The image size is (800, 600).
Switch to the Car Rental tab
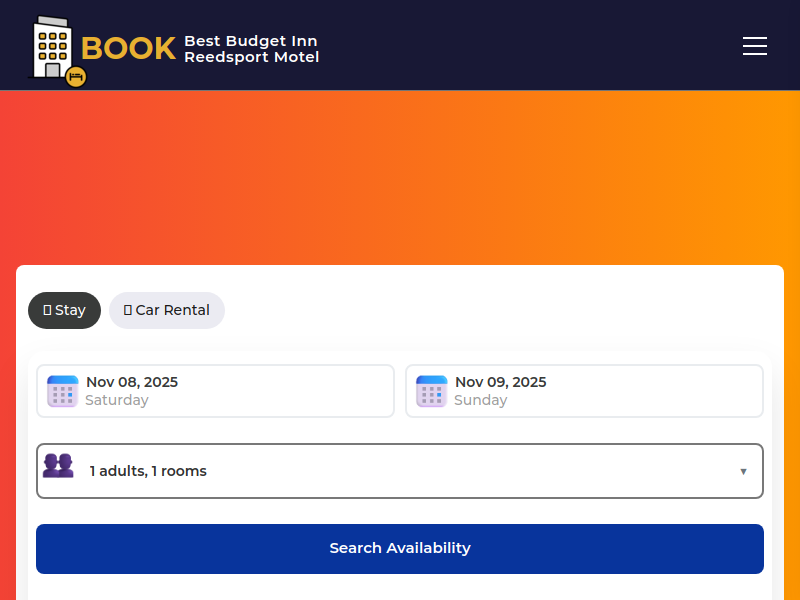pos(168,310)
